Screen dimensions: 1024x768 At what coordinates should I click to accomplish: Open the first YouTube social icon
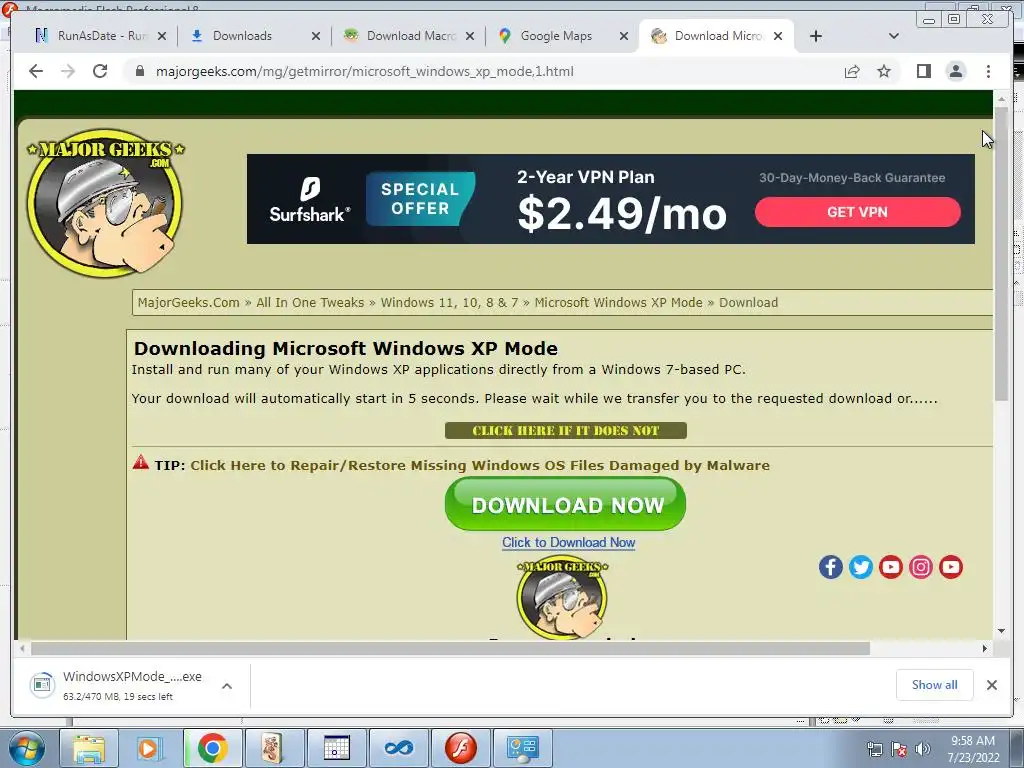point(891,567)
